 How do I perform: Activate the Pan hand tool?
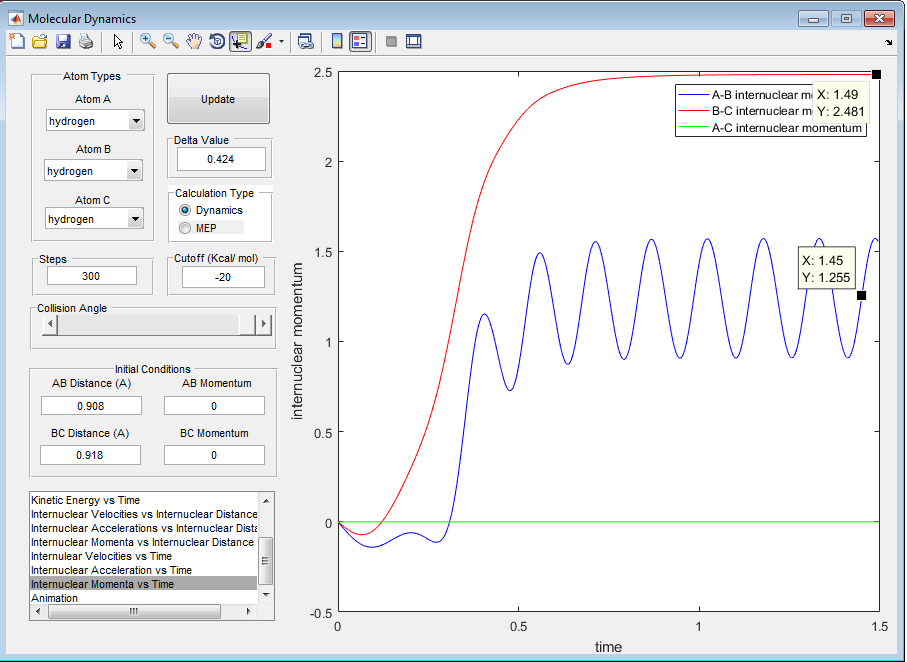[x=194, y=42]
